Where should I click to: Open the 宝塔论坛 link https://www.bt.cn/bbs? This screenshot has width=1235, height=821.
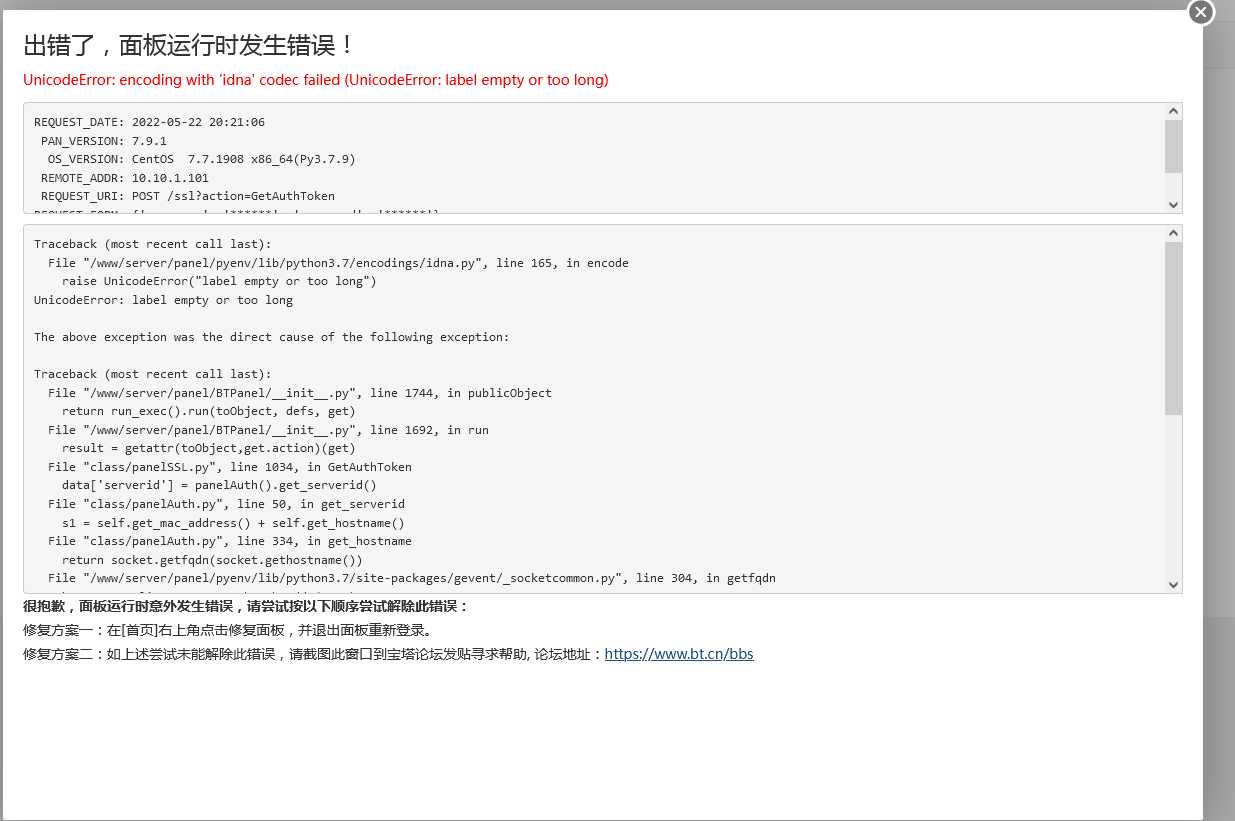tap(679, 653)
